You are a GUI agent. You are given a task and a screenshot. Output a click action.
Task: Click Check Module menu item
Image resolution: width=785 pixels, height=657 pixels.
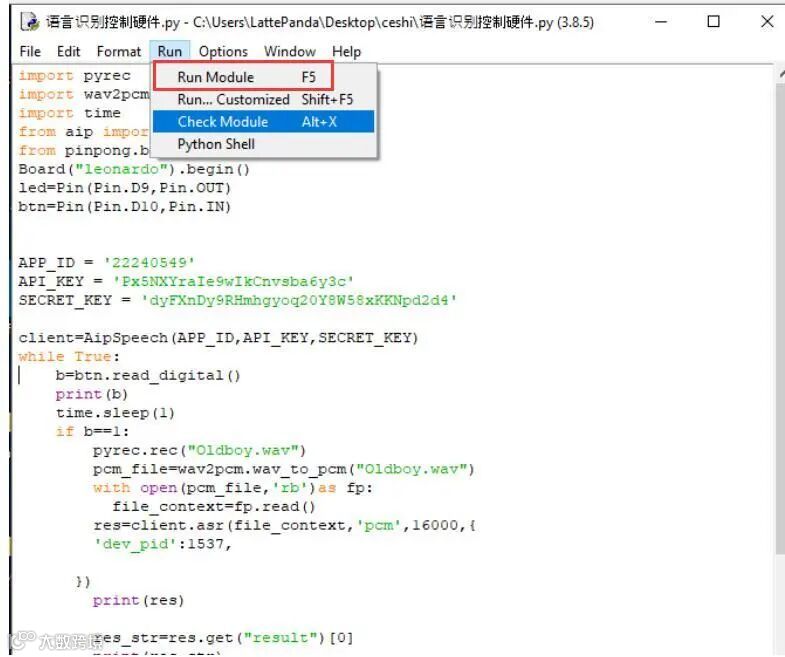tap(263, 122)
